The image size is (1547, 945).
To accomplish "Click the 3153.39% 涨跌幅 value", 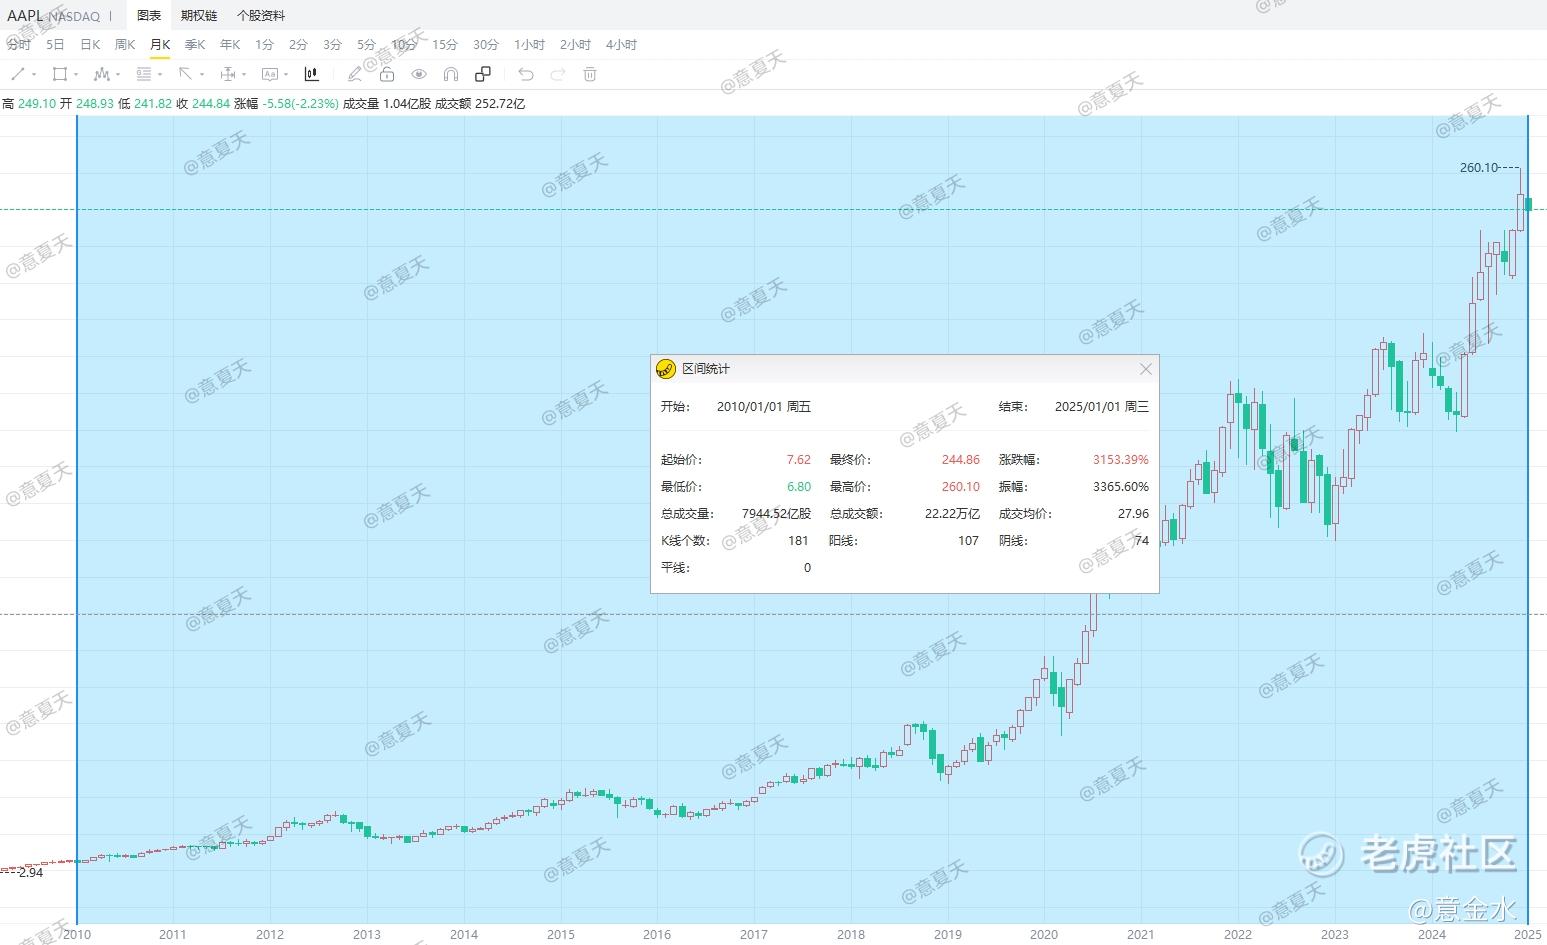I will coord(1121,460).
